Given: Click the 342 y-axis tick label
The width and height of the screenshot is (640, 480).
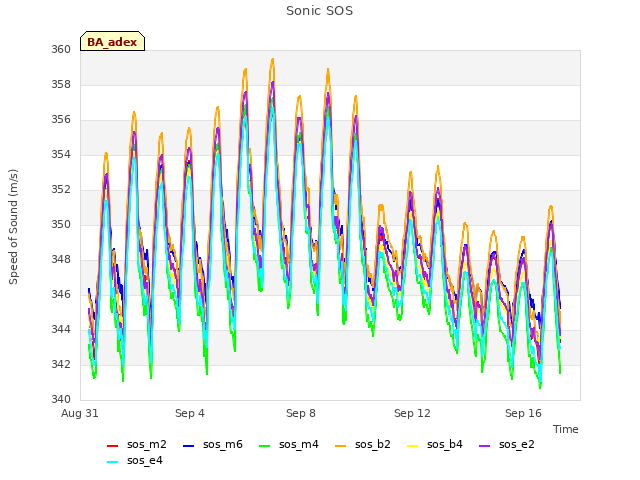Looking at the screenshot, I should [x=61, y=364].
